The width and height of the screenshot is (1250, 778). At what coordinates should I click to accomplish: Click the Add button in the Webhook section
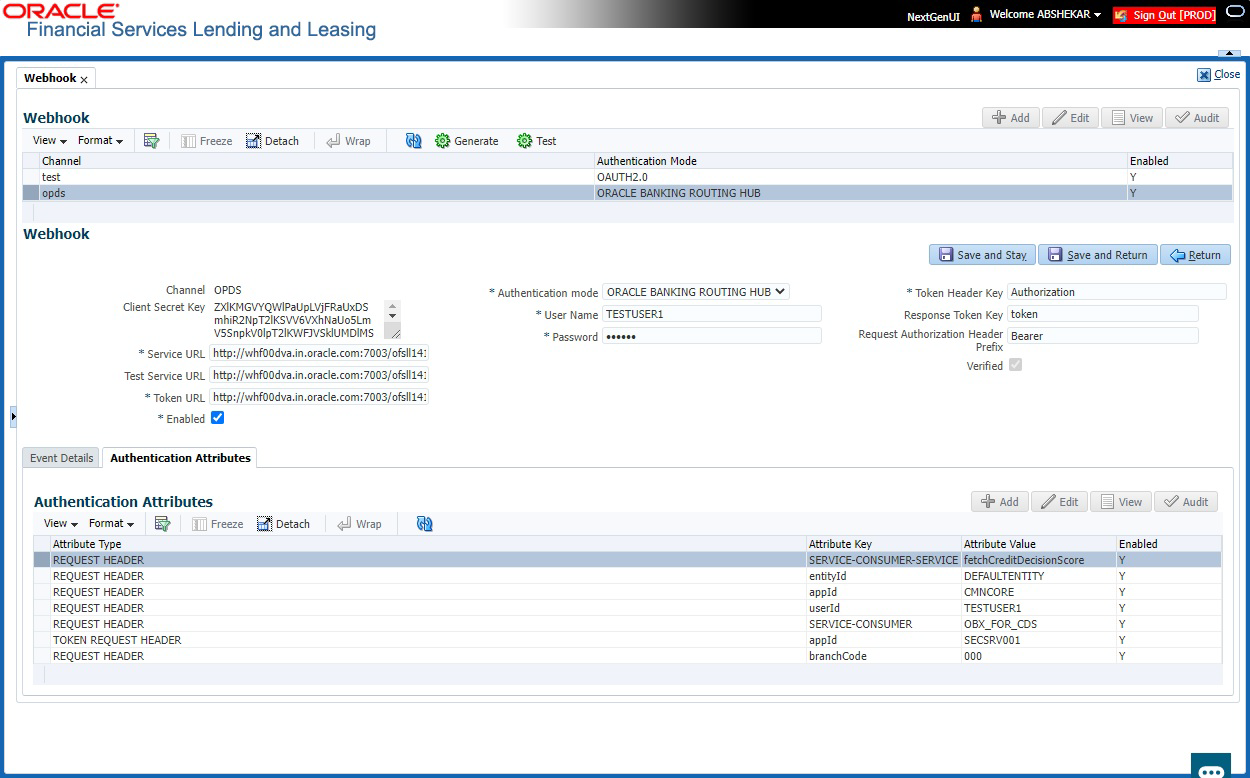(1011, 118)
